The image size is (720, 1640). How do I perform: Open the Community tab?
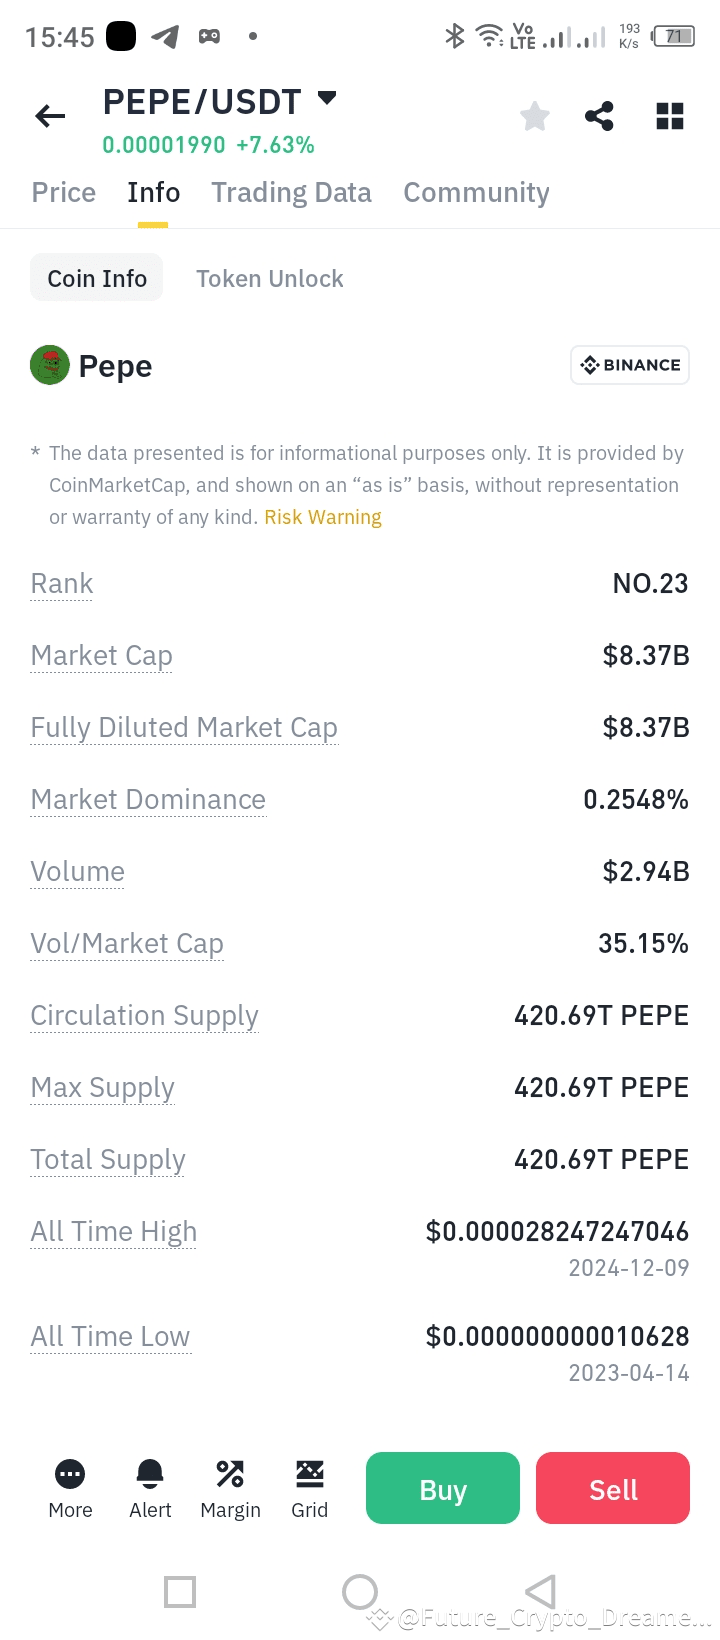click(x=476, y=192)
